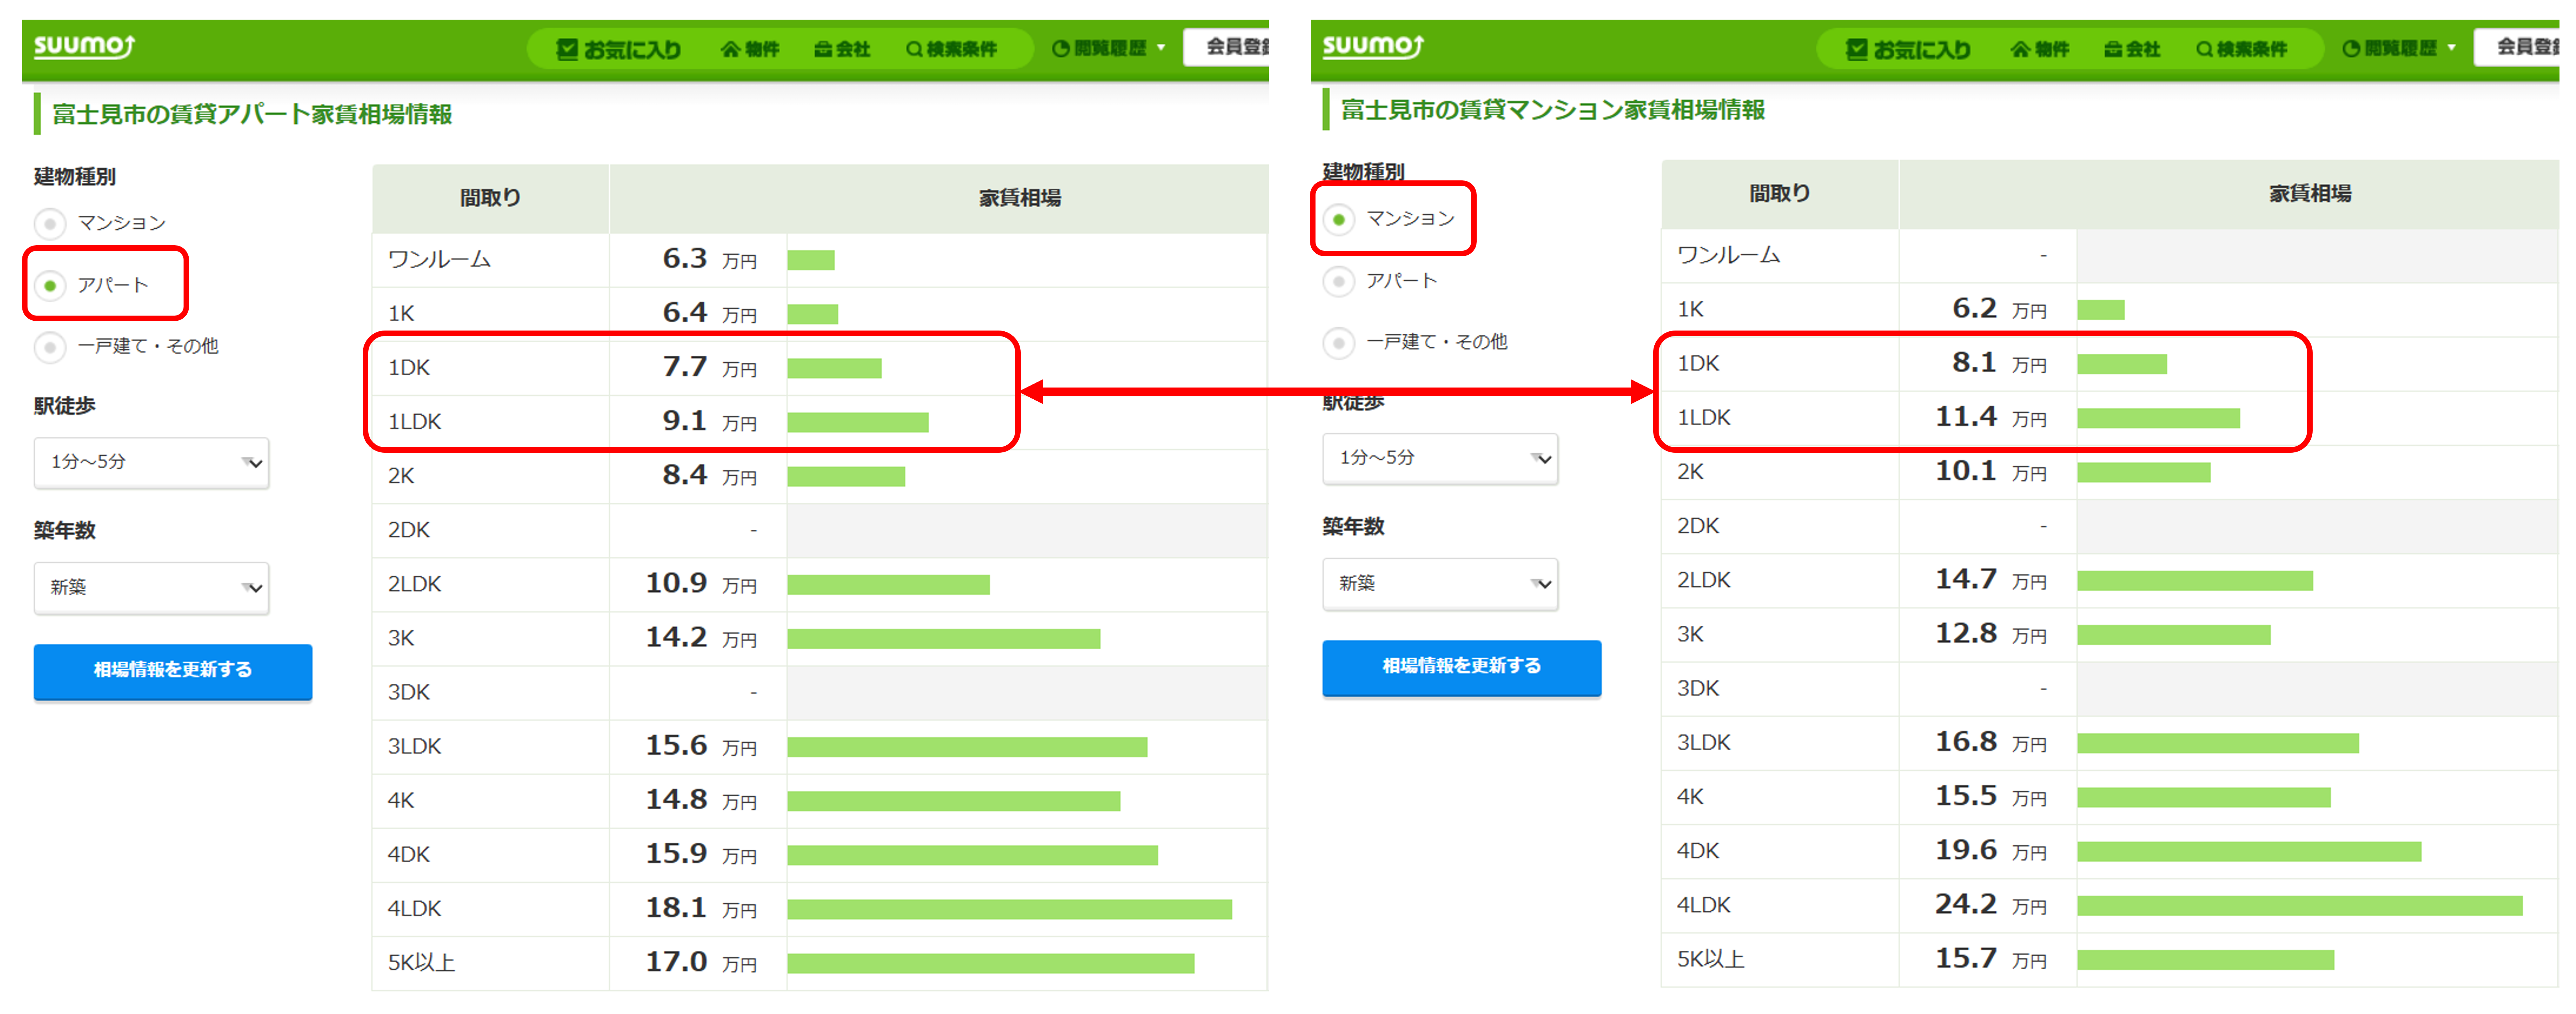Click 3LDK row label in マンション table
The height and width of the screenshot is (1014, 2576).
[1704, 743]
